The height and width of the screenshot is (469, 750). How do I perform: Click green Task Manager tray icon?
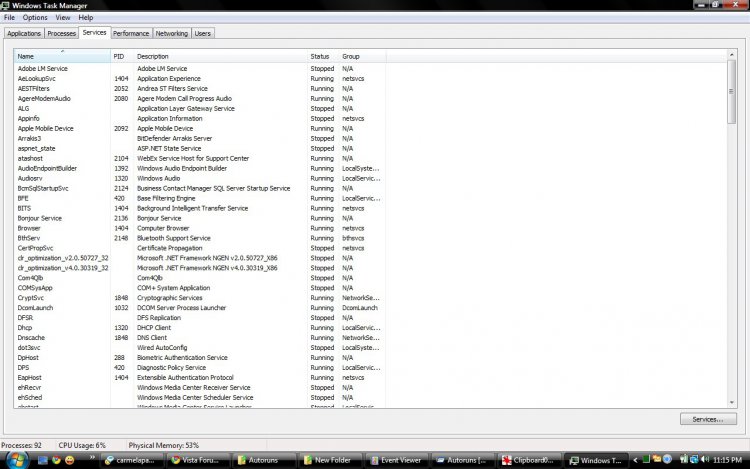(646, 460)
